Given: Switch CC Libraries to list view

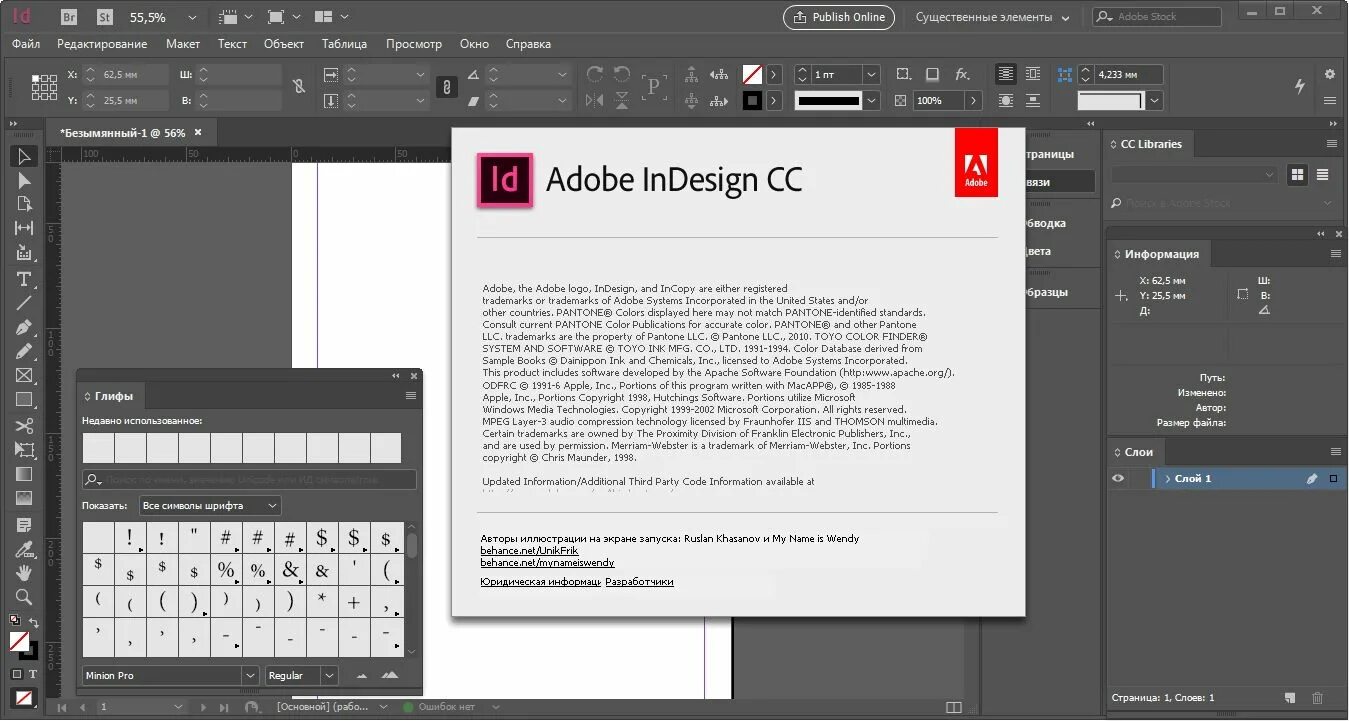Looking at the screenshot, I should [x=1323, y=174].
